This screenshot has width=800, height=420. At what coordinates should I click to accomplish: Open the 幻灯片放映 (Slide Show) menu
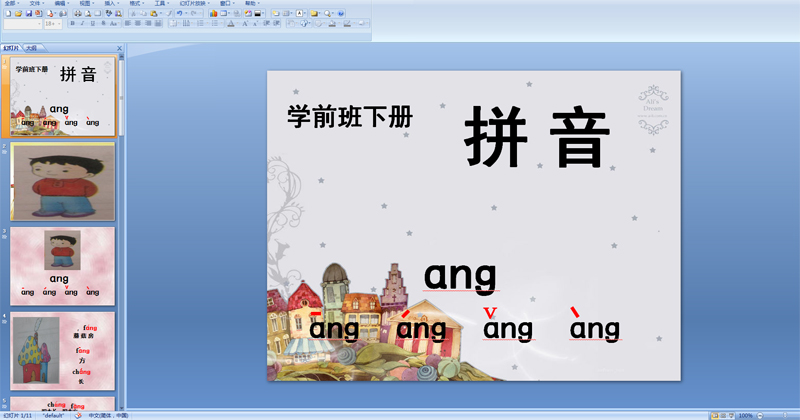pyautogui.click(x=193, y=4)
